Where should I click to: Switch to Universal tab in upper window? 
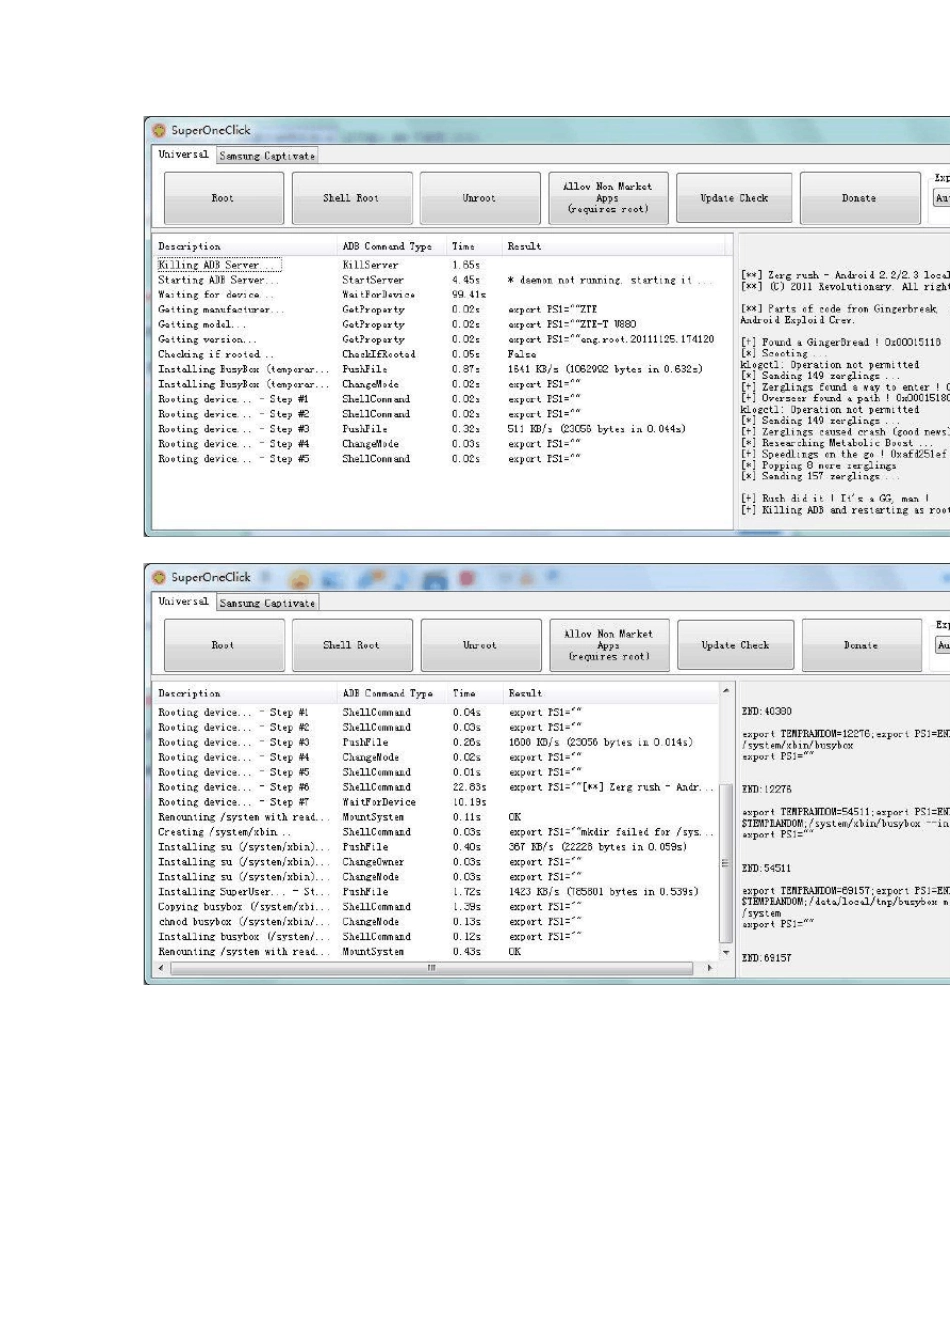[183, 155]
